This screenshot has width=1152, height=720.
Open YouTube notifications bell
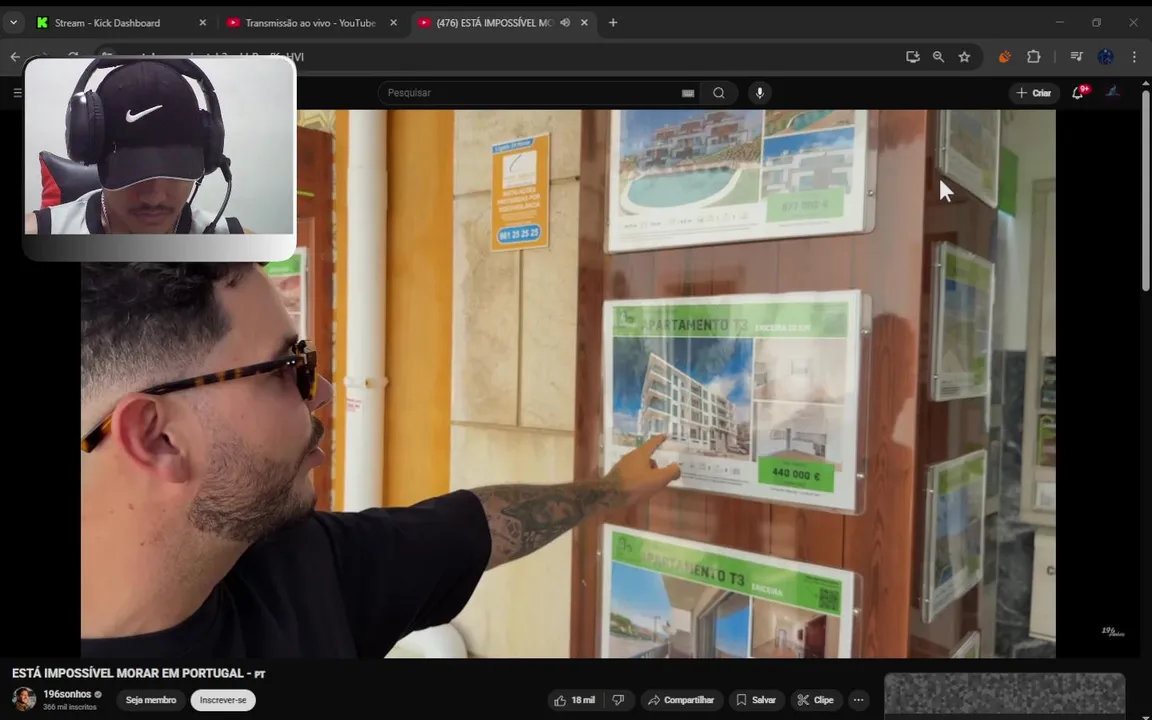tap(1078, 93)
